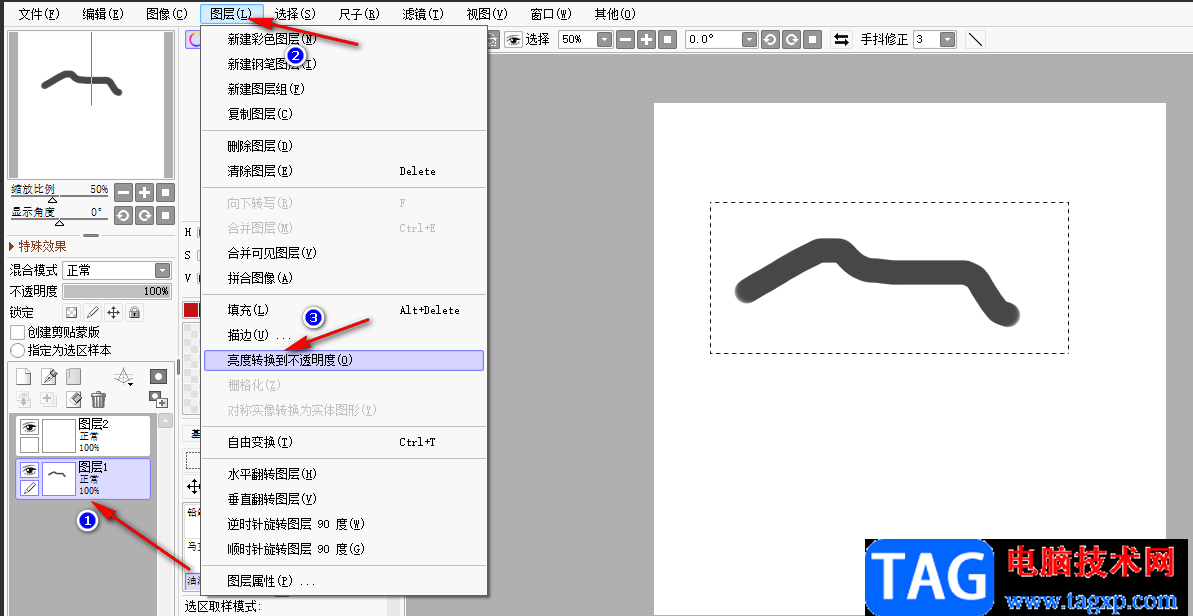Create a new layer folder icon

(74, 376)
